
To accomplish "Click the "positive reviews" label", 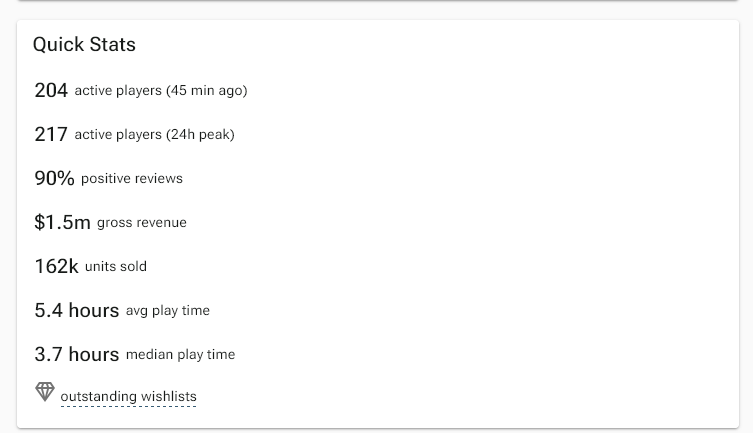I will click(x=132, y=179).
